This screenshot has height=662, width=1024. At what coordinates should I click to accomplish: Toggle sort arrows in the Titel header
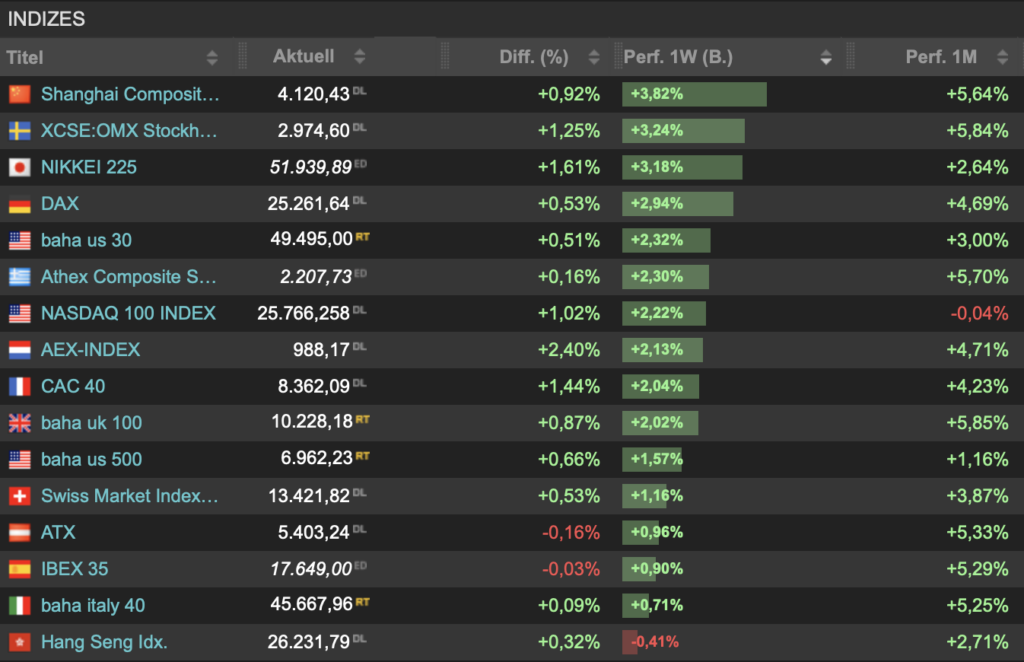pos(212,58)
